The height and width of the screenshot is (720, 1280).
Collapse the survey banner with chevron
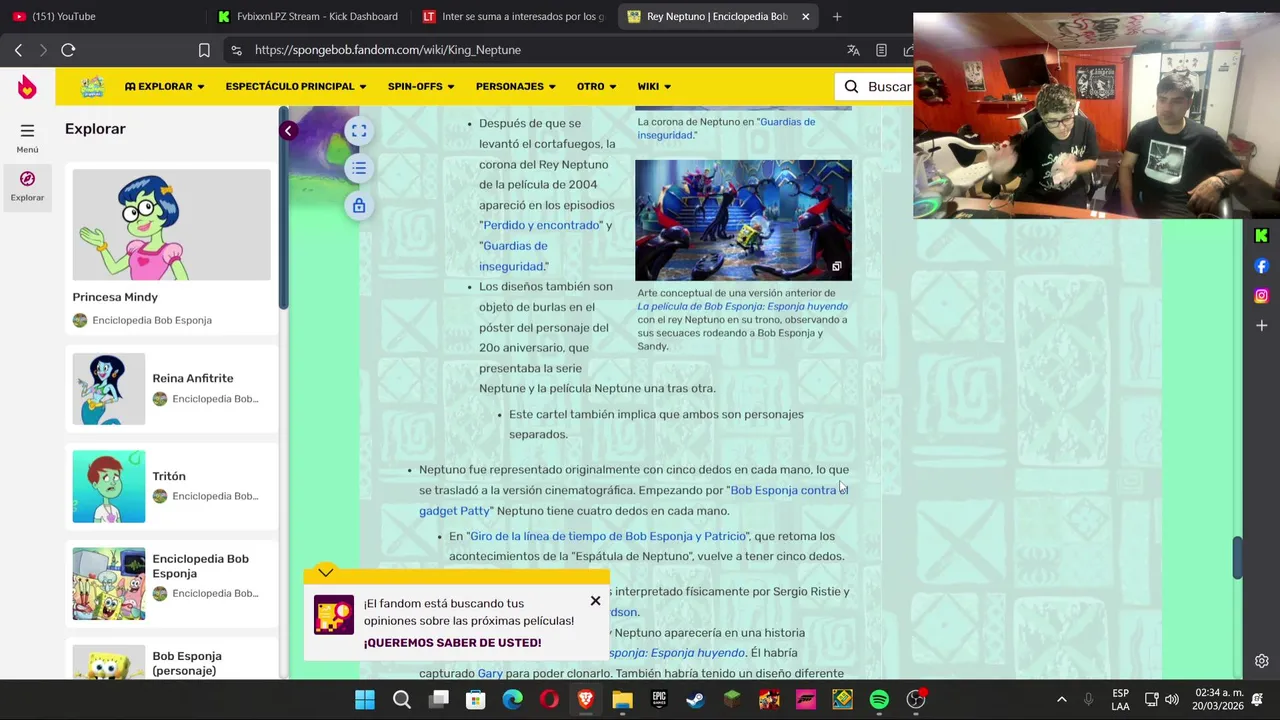(x=326, y=573)
